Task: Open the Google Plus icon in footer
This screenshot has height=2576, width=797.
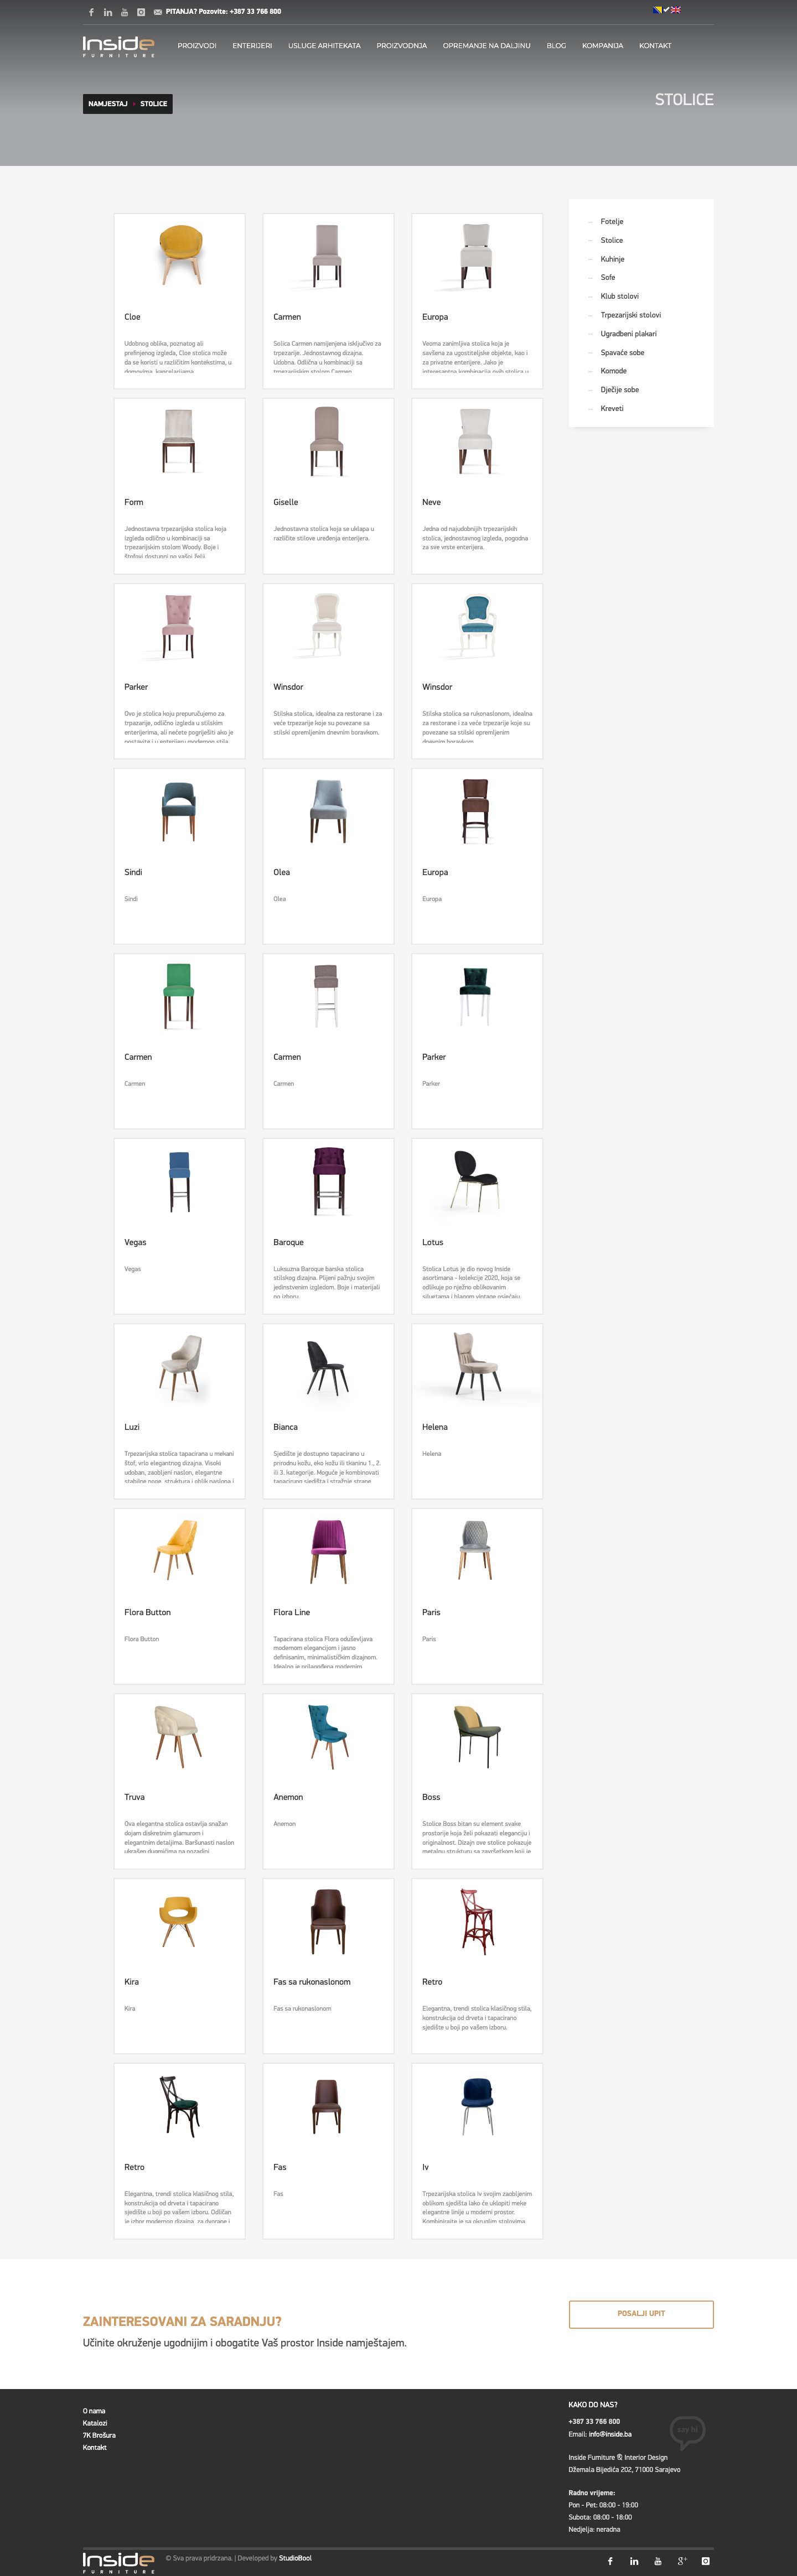Action: (682, 2560)
